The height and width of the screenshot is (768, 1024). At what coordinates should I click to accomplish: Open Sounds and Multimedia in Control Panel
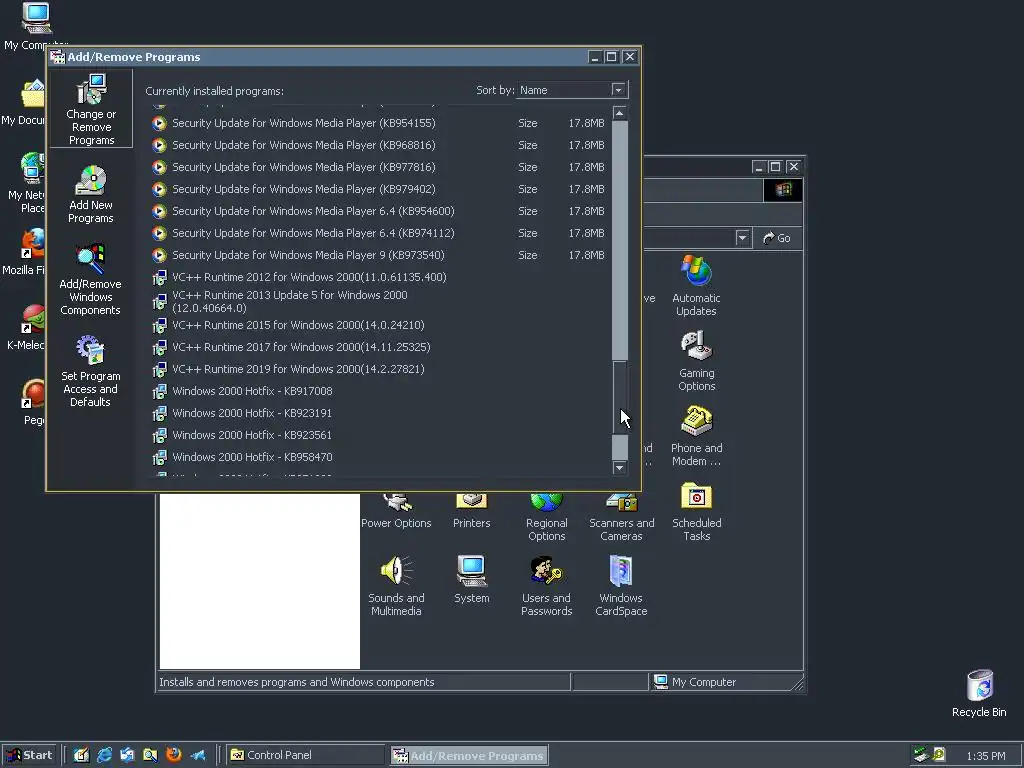396,586
